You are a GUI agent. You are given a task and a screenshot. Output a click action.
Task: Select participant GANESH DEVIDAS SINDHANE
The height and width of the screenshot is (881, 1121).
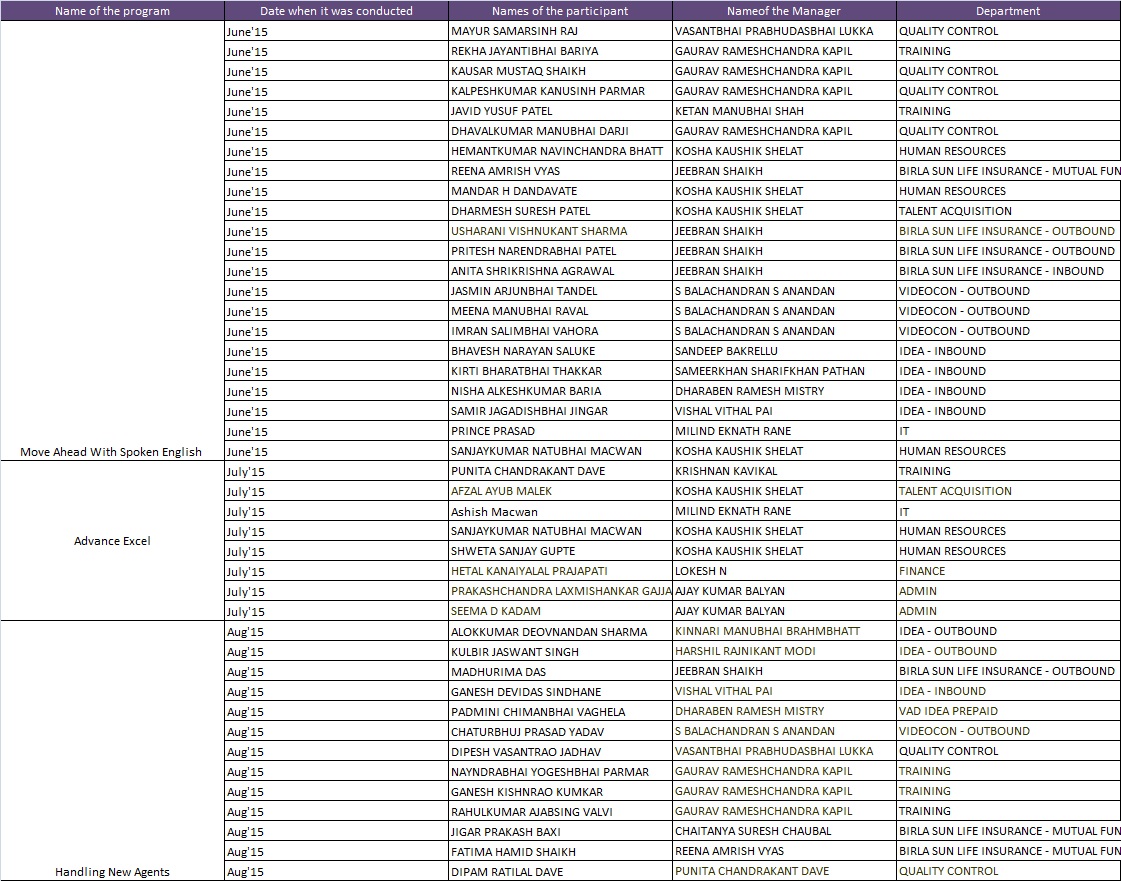click(x=560, y=691)
